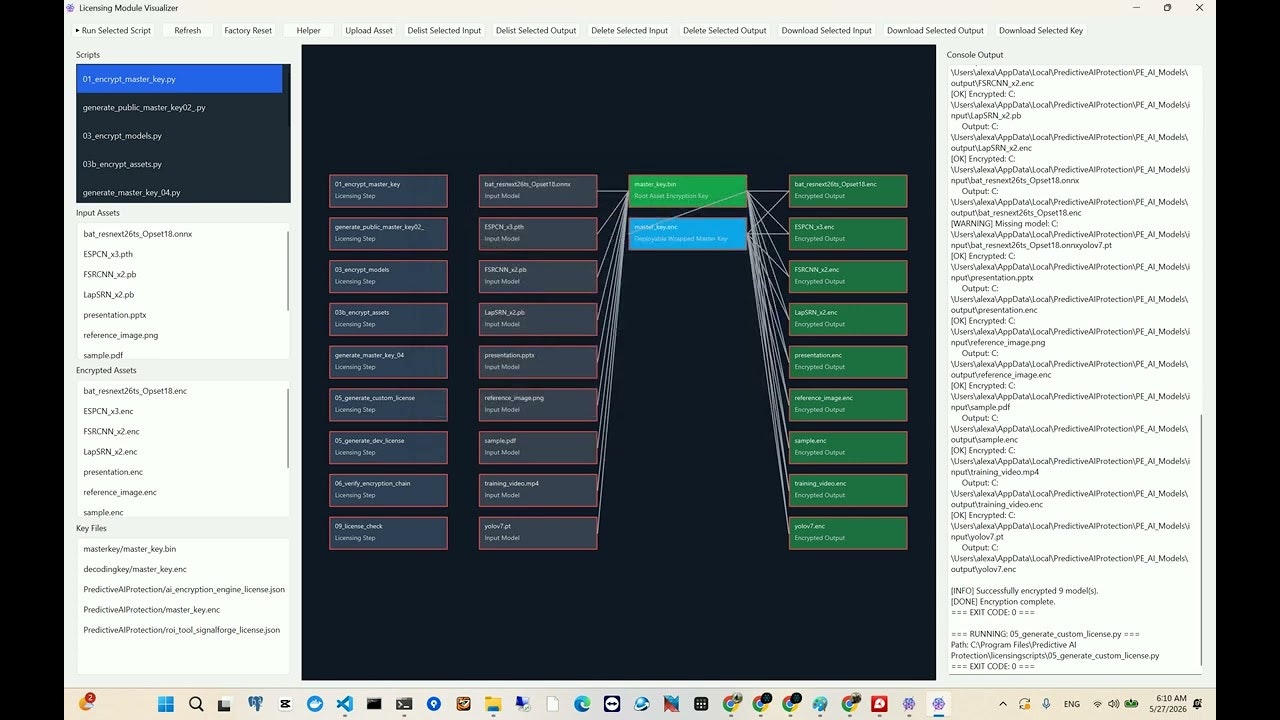Click the 05_generate_custom_license graph node
Image resolution: width=1280 pixels, height=720 pixels.
pyautogui.click(x=388, y=404)
